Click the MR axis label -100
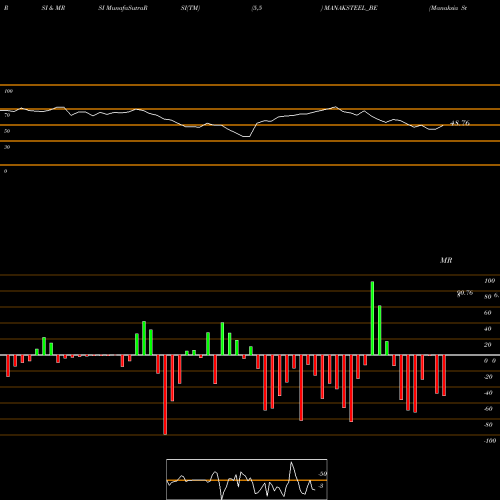Image resolution: width=500 pixels, height=500 pixels. (490, 441)
